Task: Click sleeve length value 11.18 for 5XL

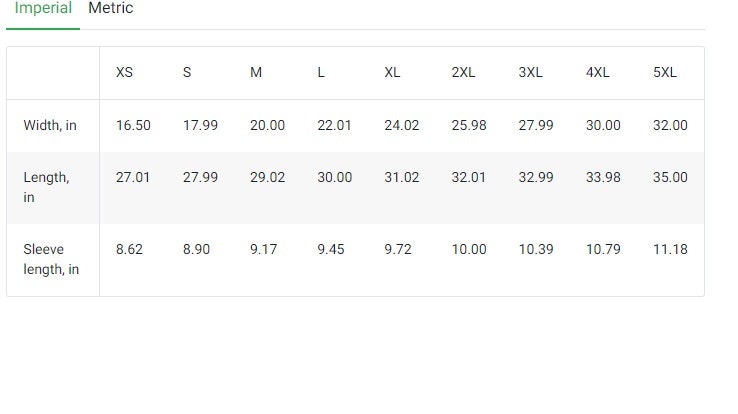Action: 670,249
